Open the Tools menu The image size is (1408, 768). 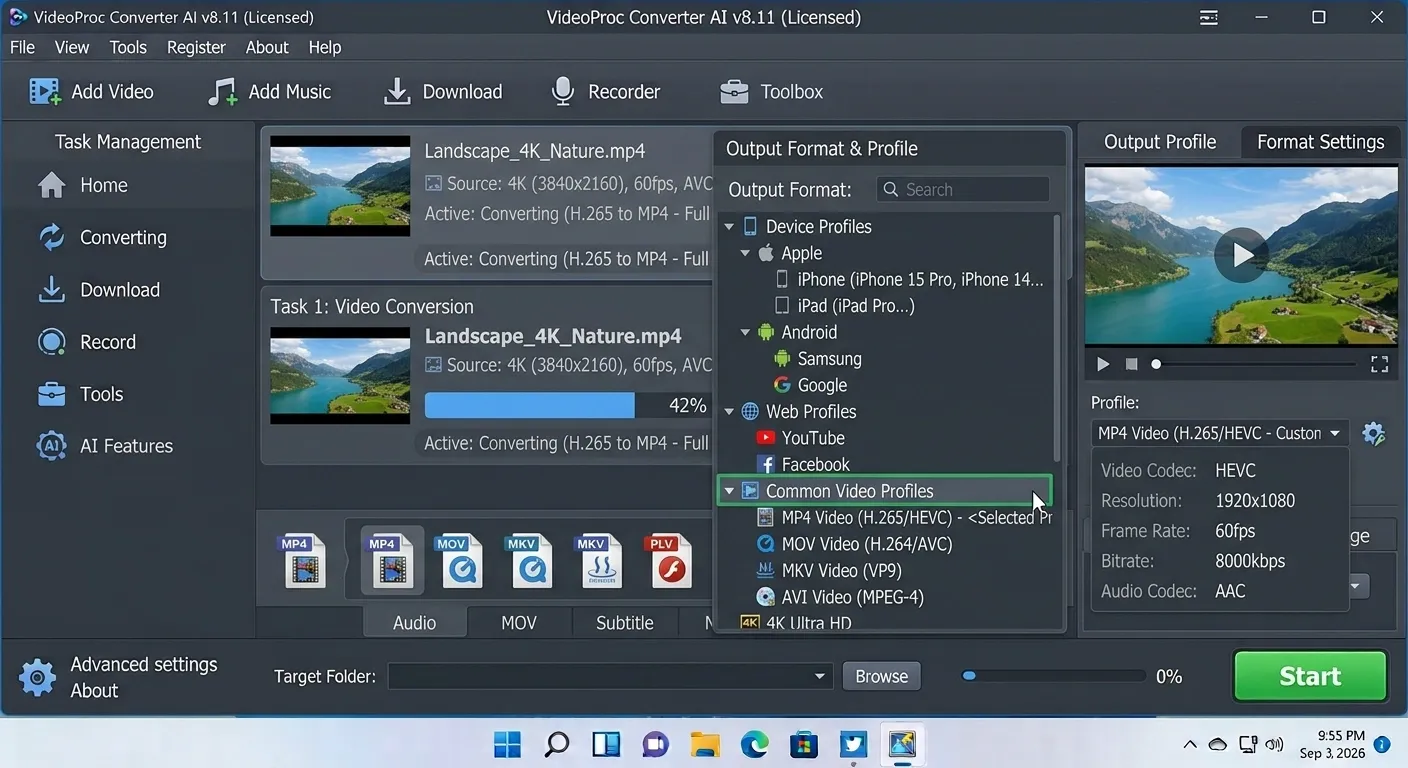128,47
